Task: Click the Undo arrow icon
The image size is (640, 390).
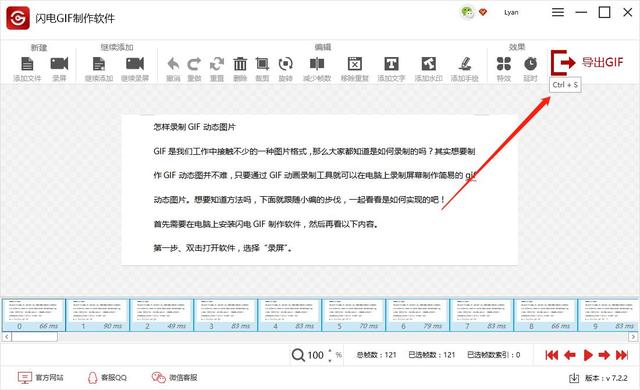Action: pyautogui.click(x=173, y=64)
